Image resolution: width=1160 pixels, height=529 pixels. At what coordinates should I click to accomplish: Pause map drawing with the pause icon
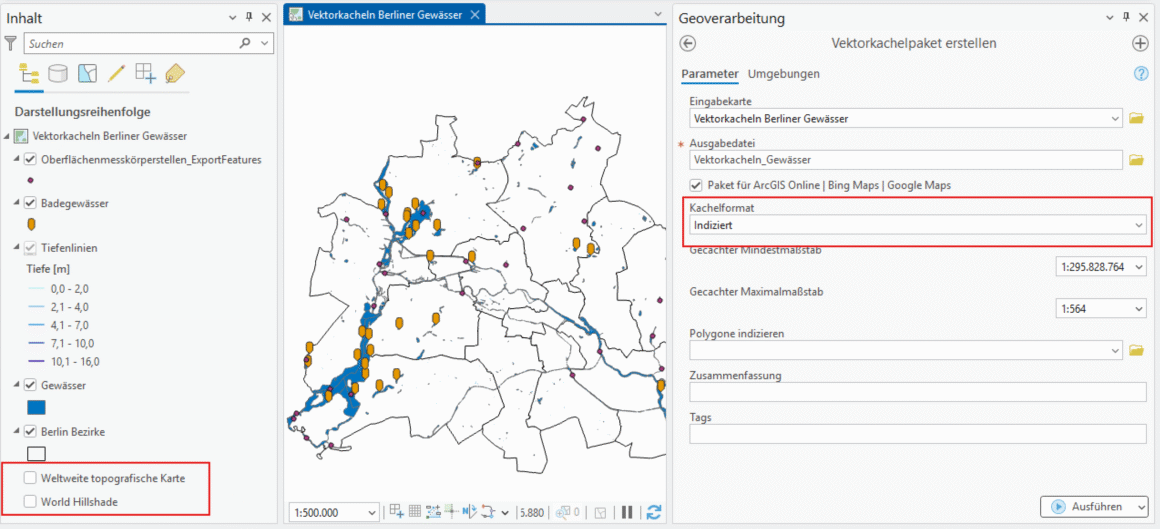coord(627,512)
